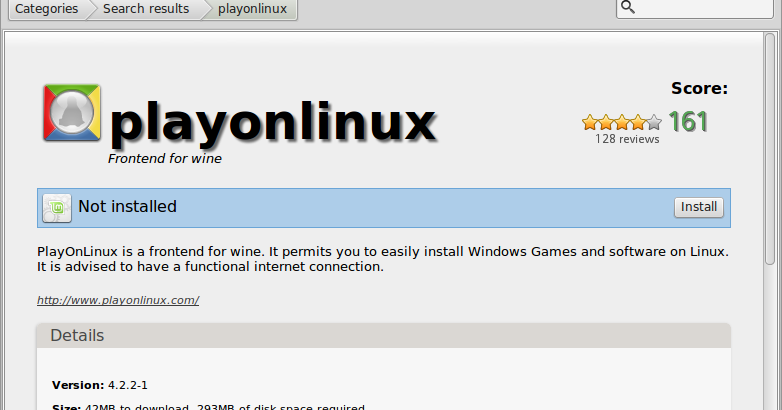The height and width of the screenshot is (410, 782).
Task: Click the magnifier icon in search box
Action: click(x=628, y=7)
